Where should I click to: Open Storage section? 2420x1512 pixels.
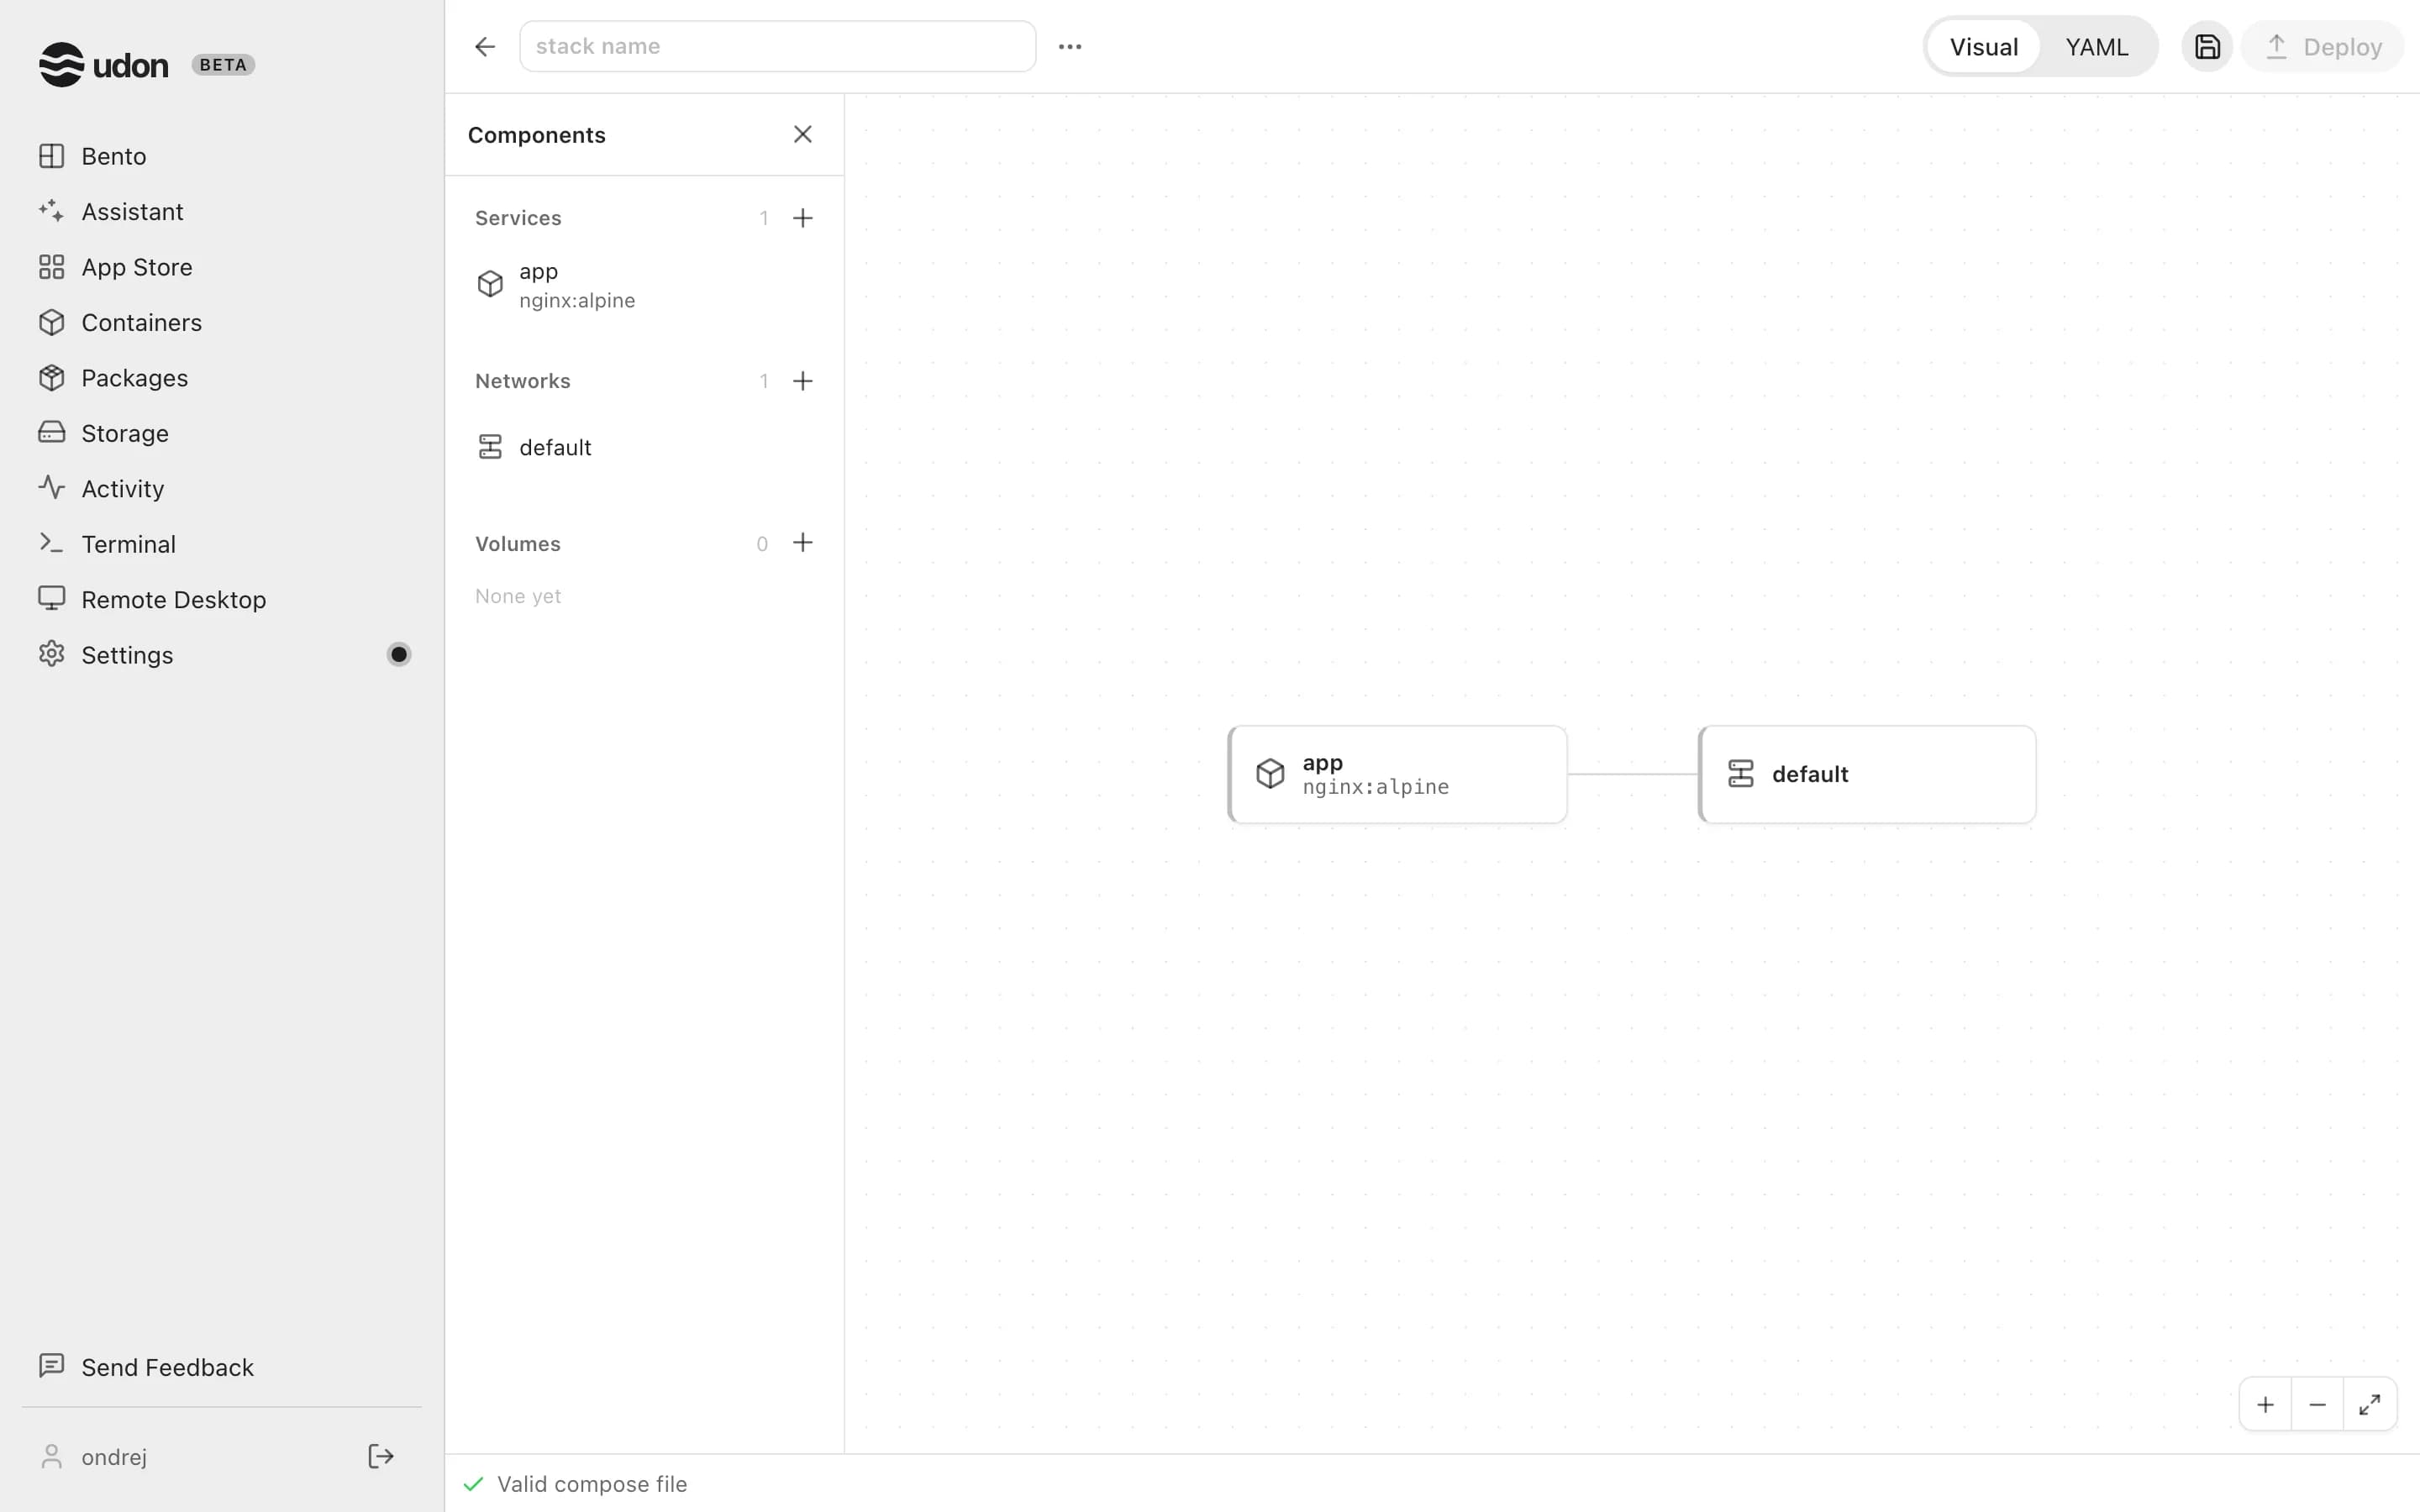point(222,433)
